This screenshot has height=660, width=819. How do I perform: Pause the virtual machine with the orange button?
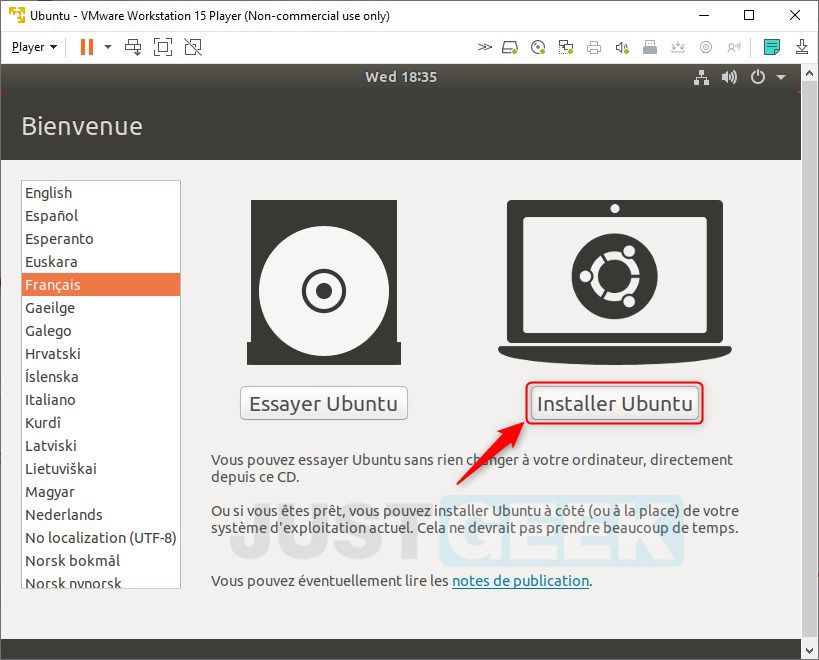click(87, 47)
